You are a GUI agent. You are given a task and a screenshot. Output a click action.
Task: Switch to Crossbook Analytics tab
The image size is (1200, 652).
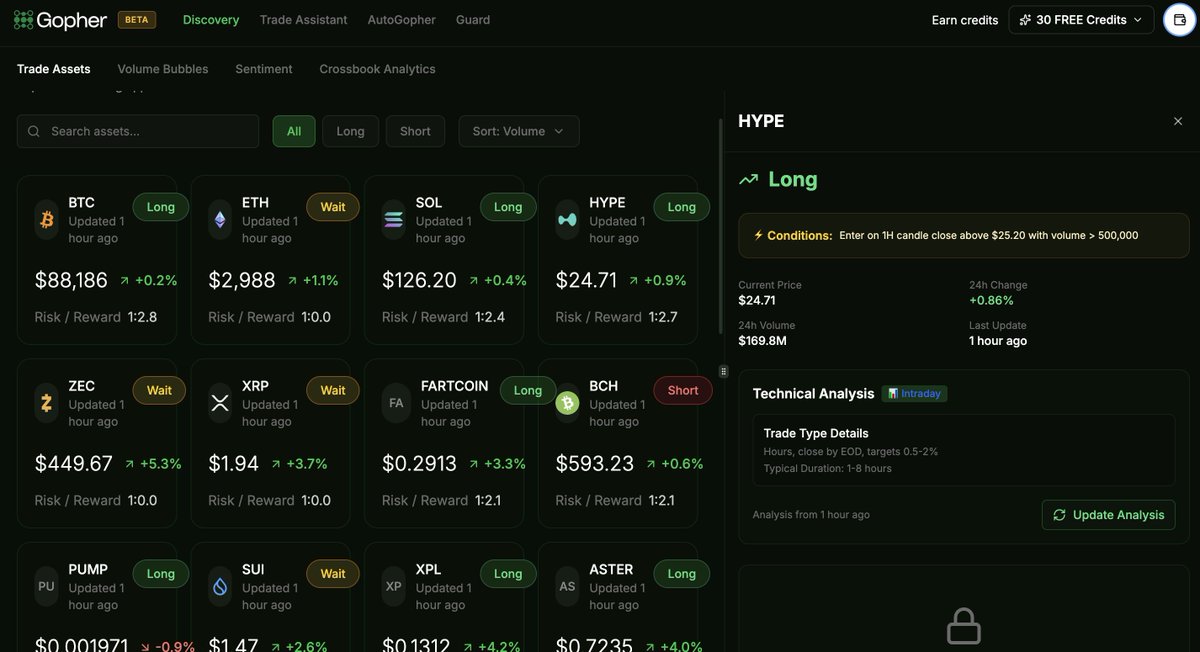[377, 69]
